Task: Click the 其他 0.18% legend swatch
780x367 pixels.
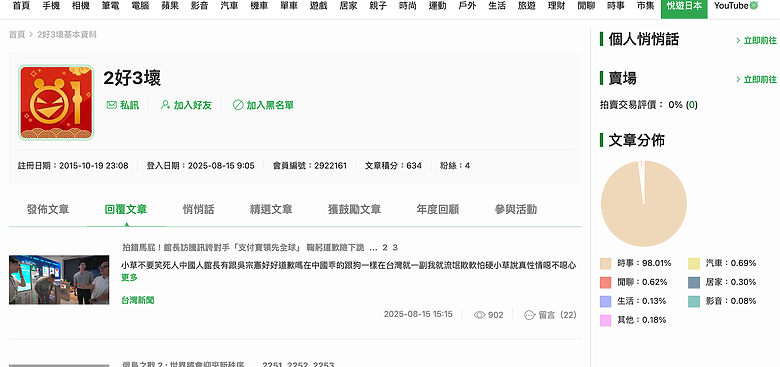Action: (x=605, y=320)
